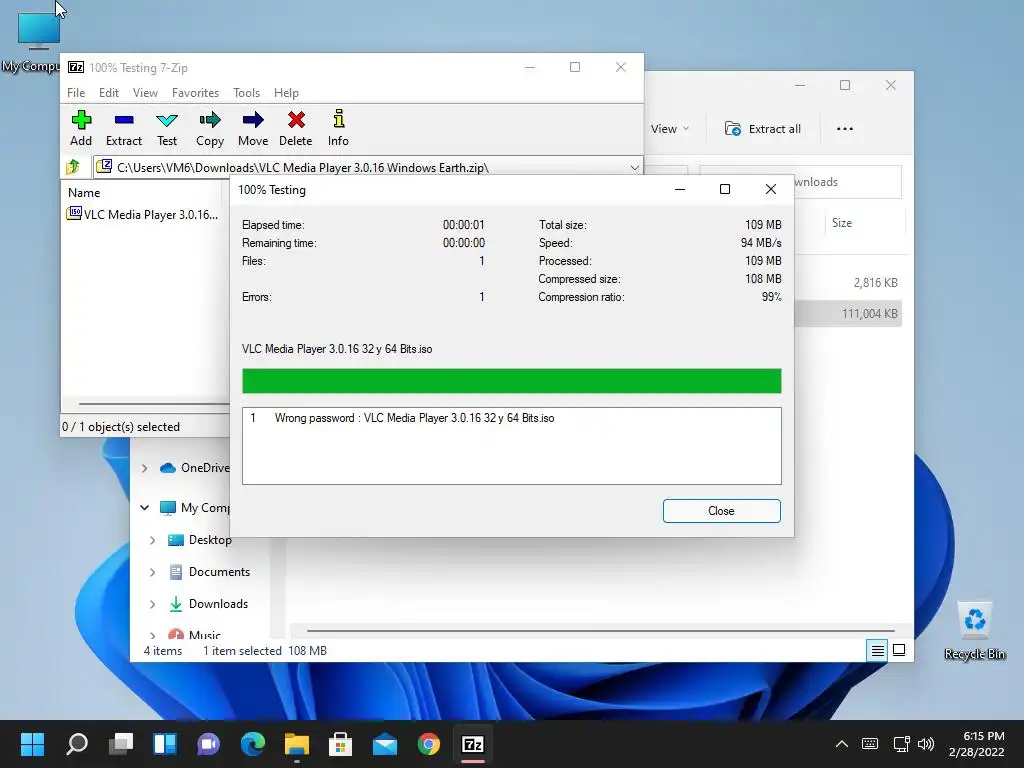Open the View dropdown in File Explorer
Image resolution: width=1024 pixels, height=768 pixels.
(x=670, y=129)
